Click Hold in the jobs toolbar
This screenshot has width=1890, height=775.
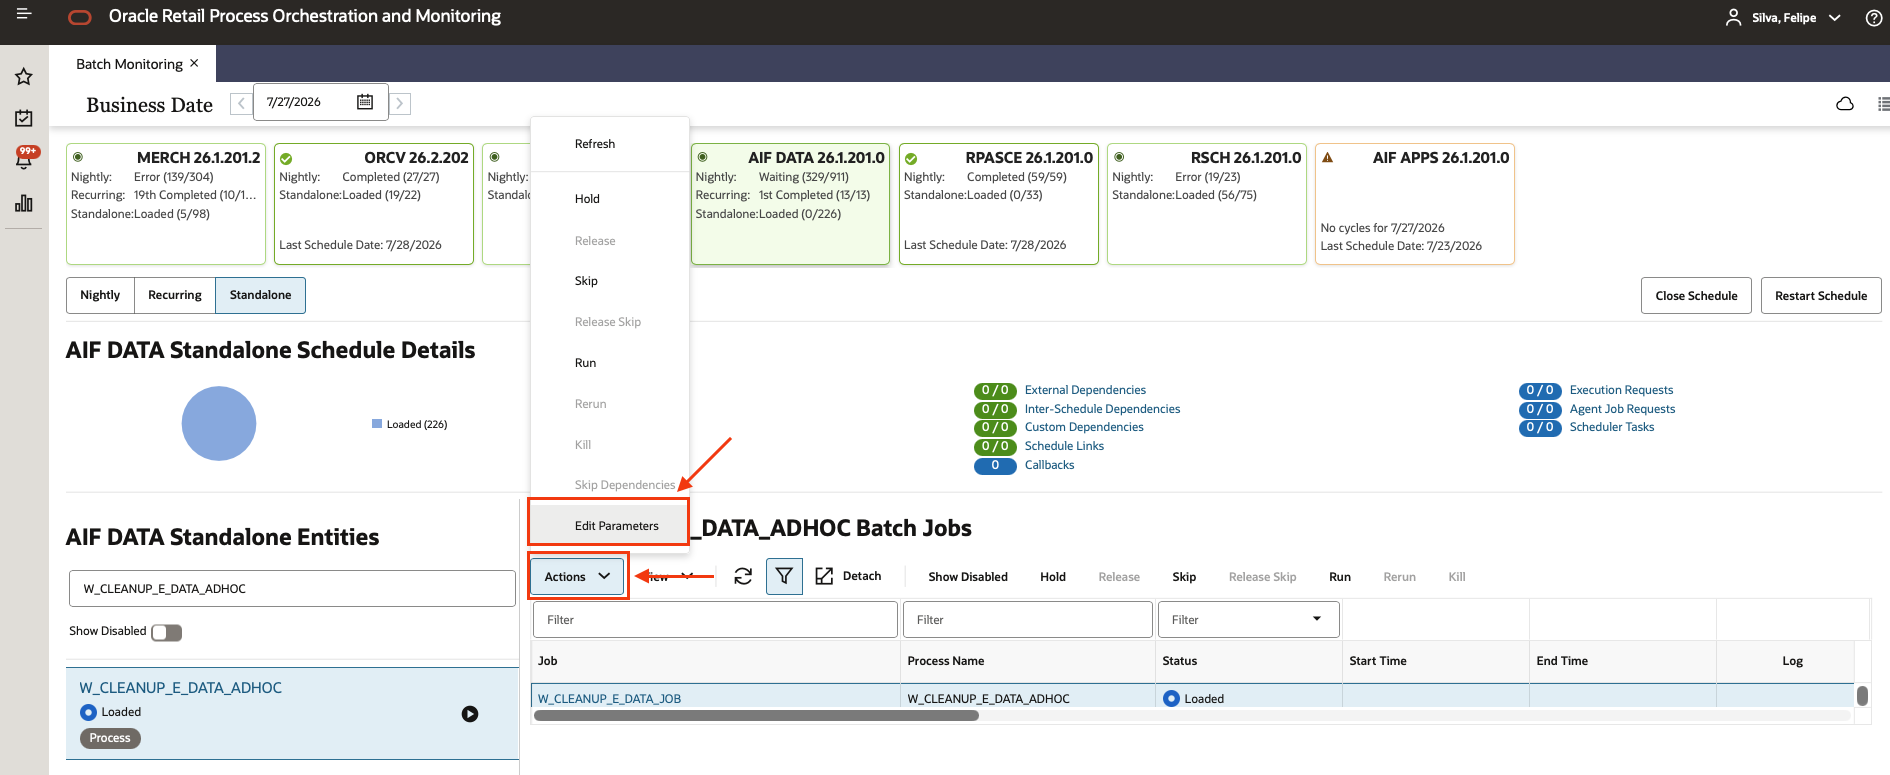[x=1053, y=577]
